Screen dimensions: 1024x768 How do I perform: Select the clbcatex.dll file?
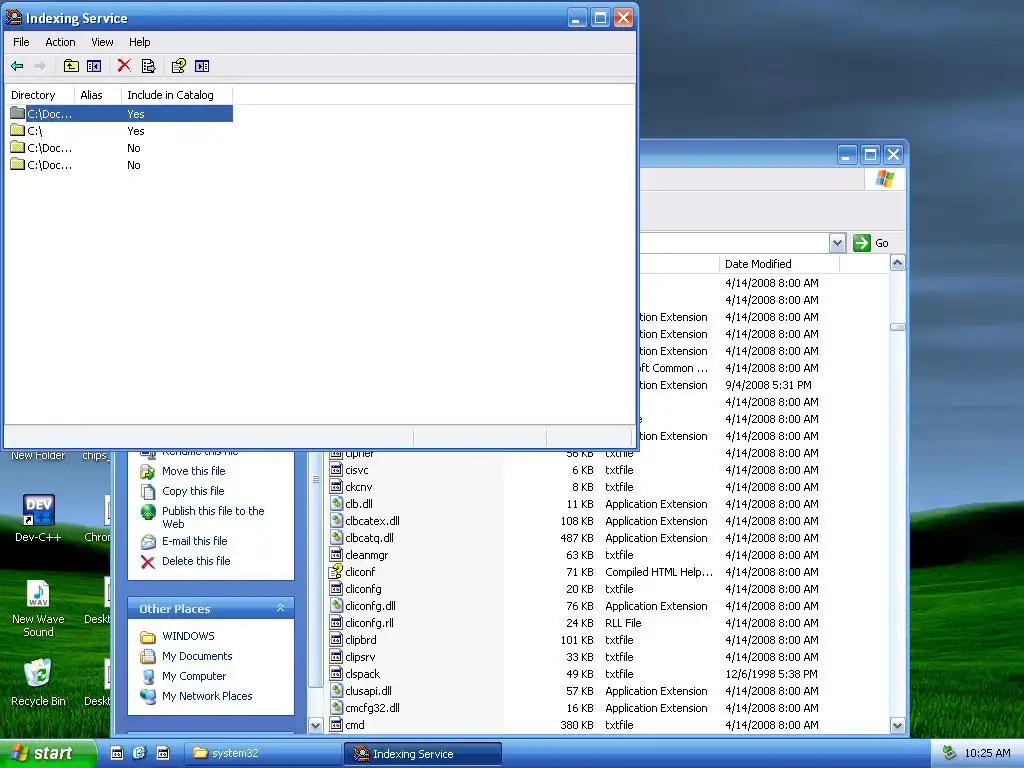pos(372,521)
